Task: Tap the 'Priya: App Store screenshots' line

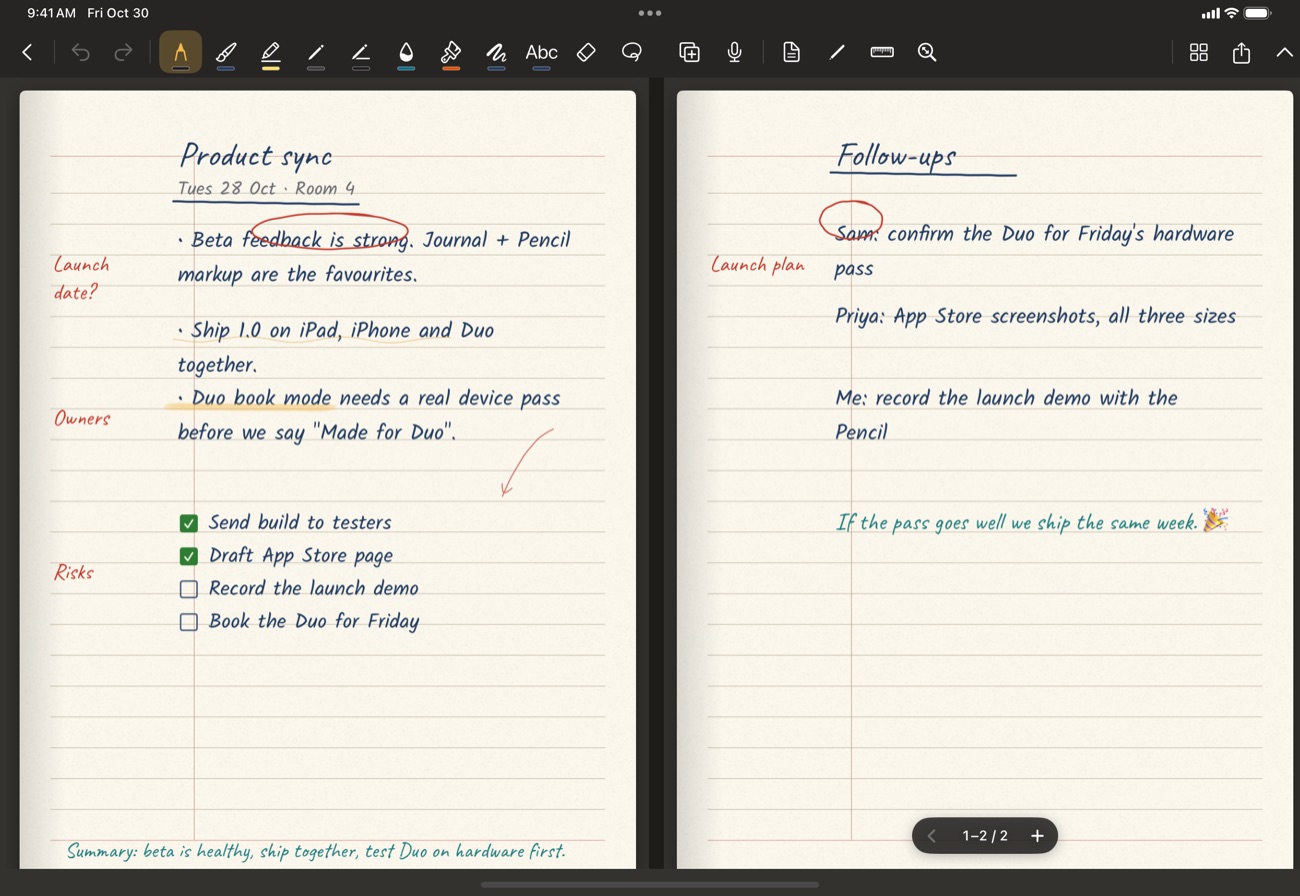Action: pyautogui.click(x=1036, y=317)
